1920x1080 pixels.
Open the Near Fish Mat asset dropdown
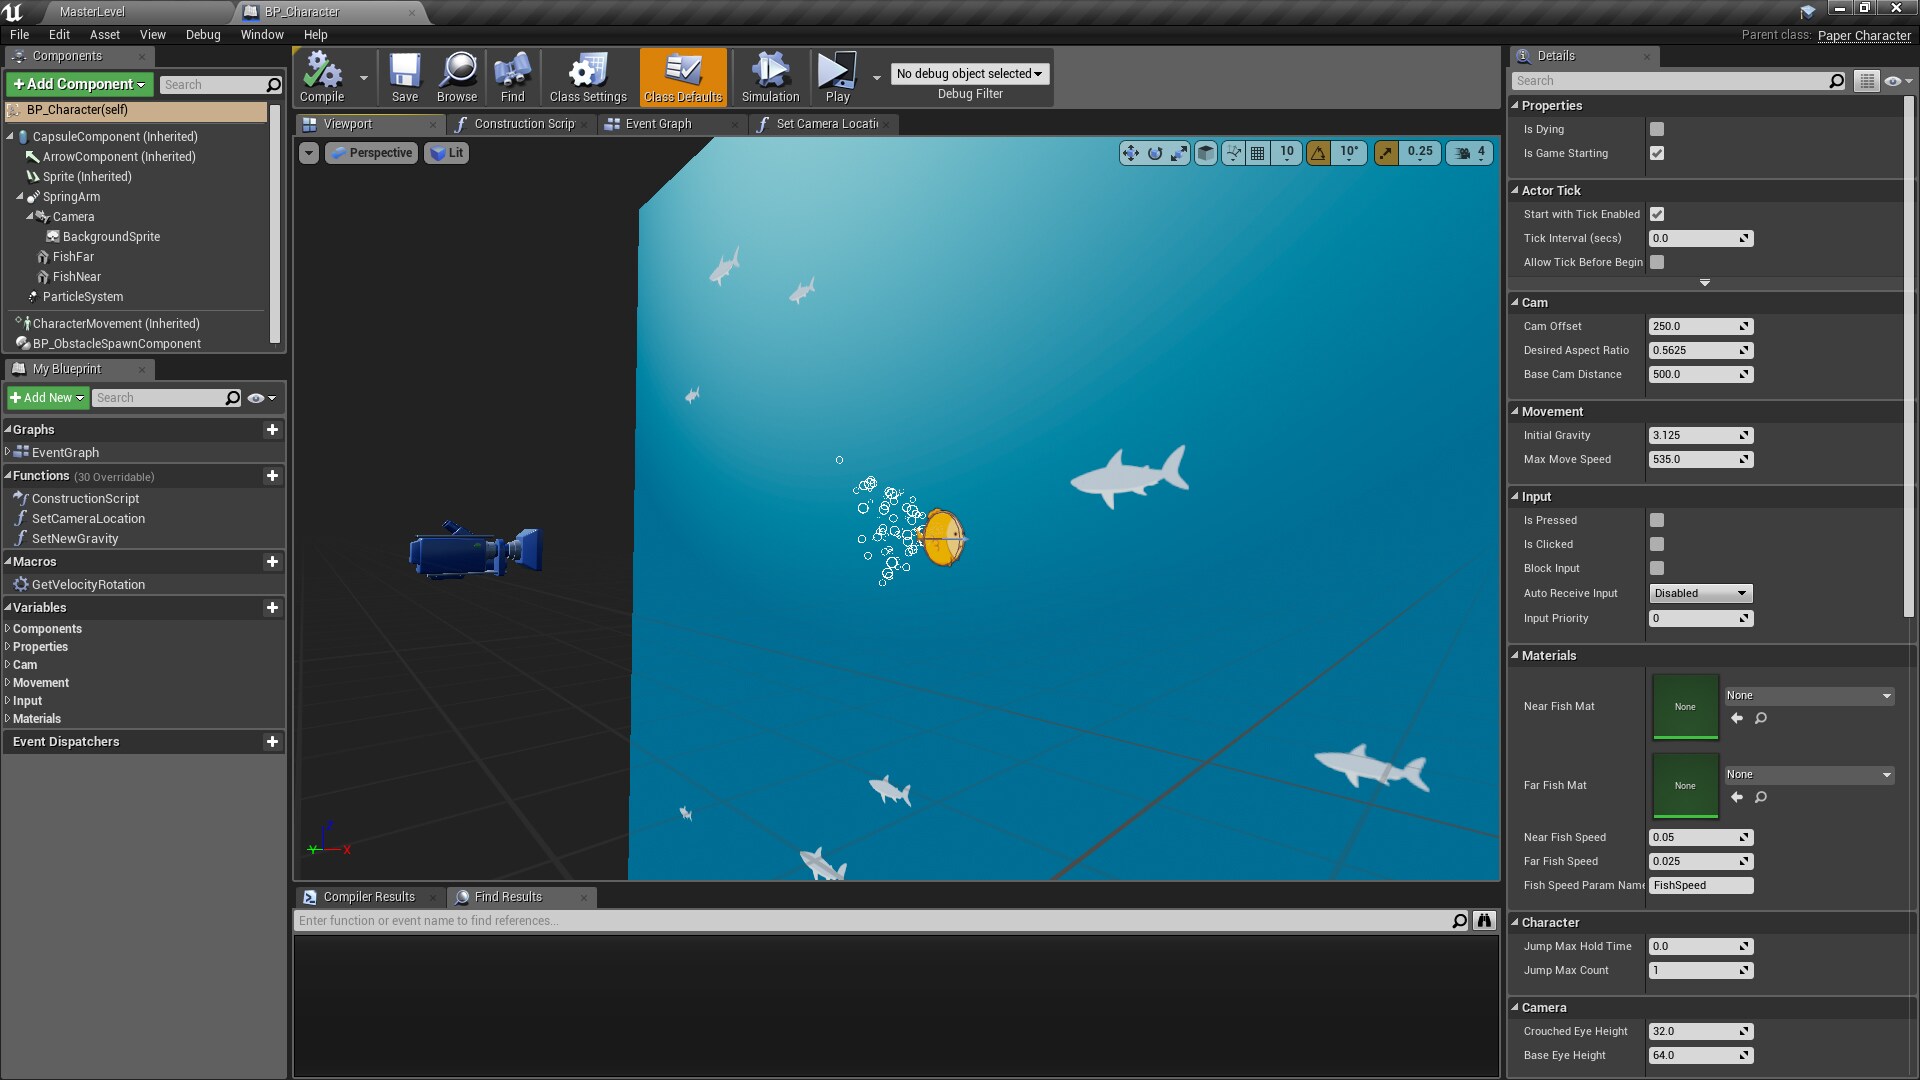[1808, 695]
